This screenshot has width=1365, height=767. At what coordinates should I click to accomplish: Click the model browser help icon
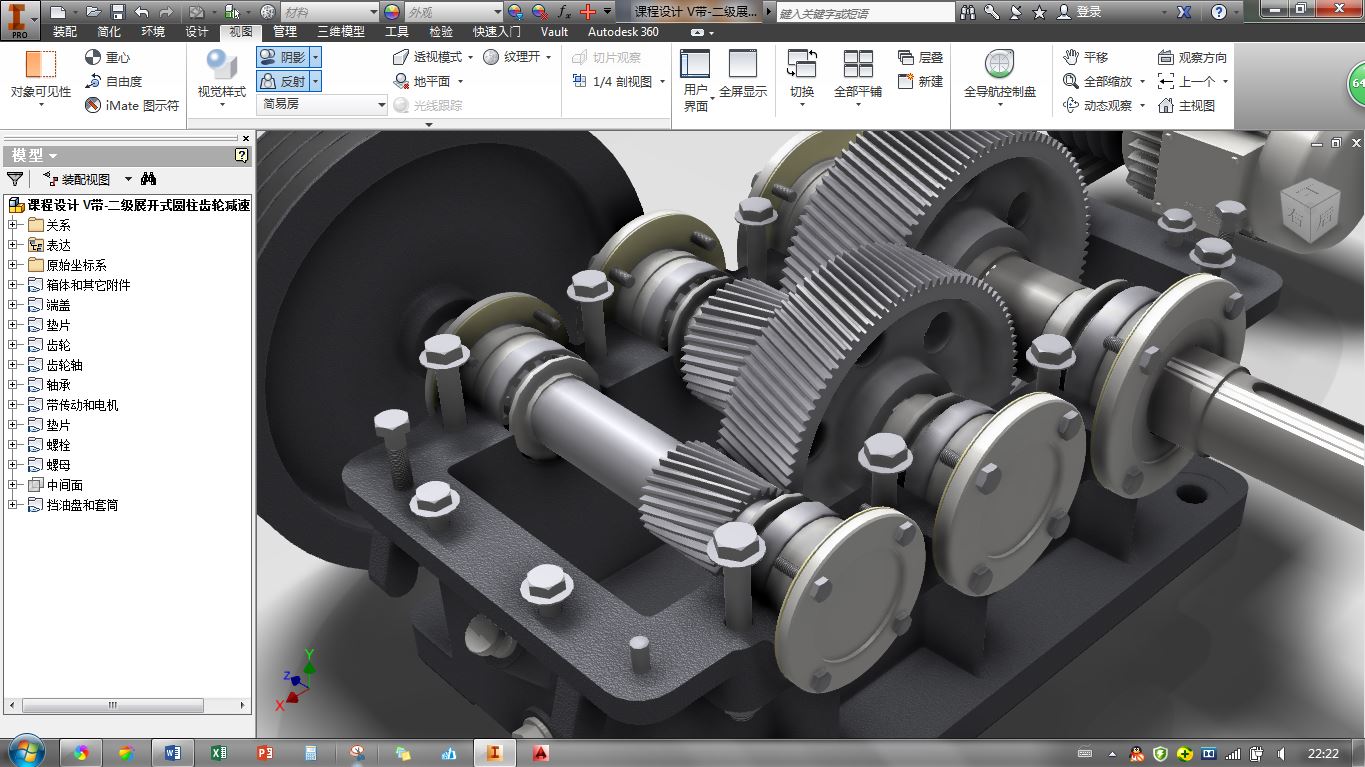(241, 155)
